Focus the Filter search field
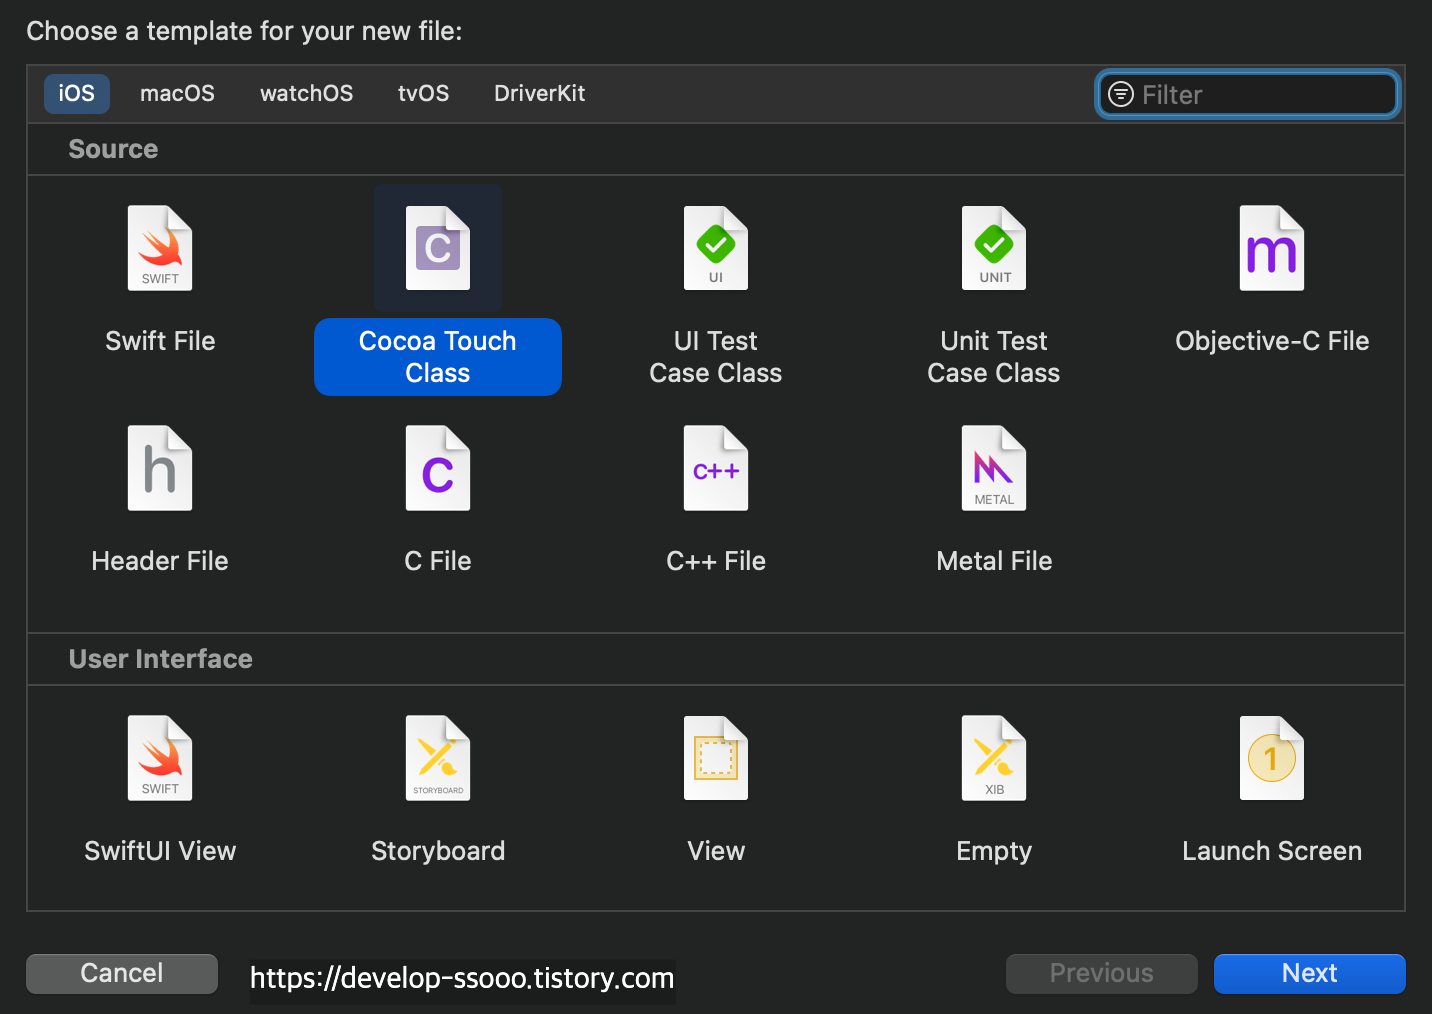This screenshot has width=1432, height=1014. 1248,94
